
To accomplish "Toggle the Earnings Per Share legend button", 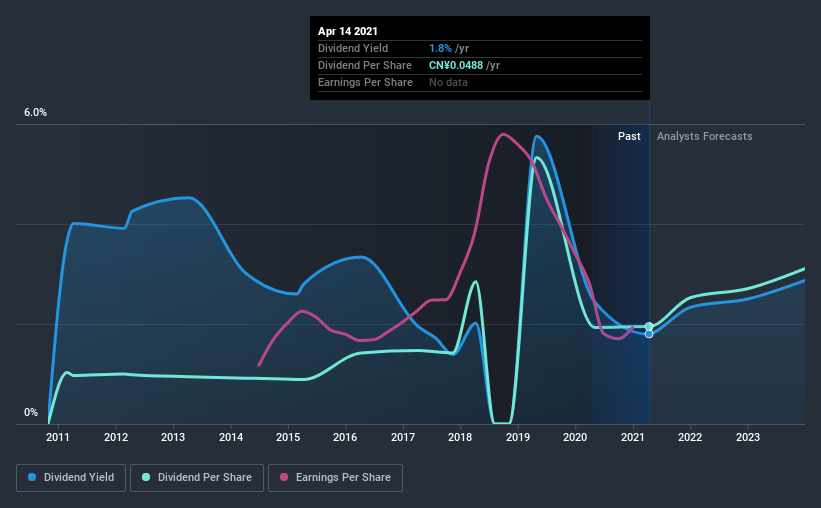I will 336,478.
